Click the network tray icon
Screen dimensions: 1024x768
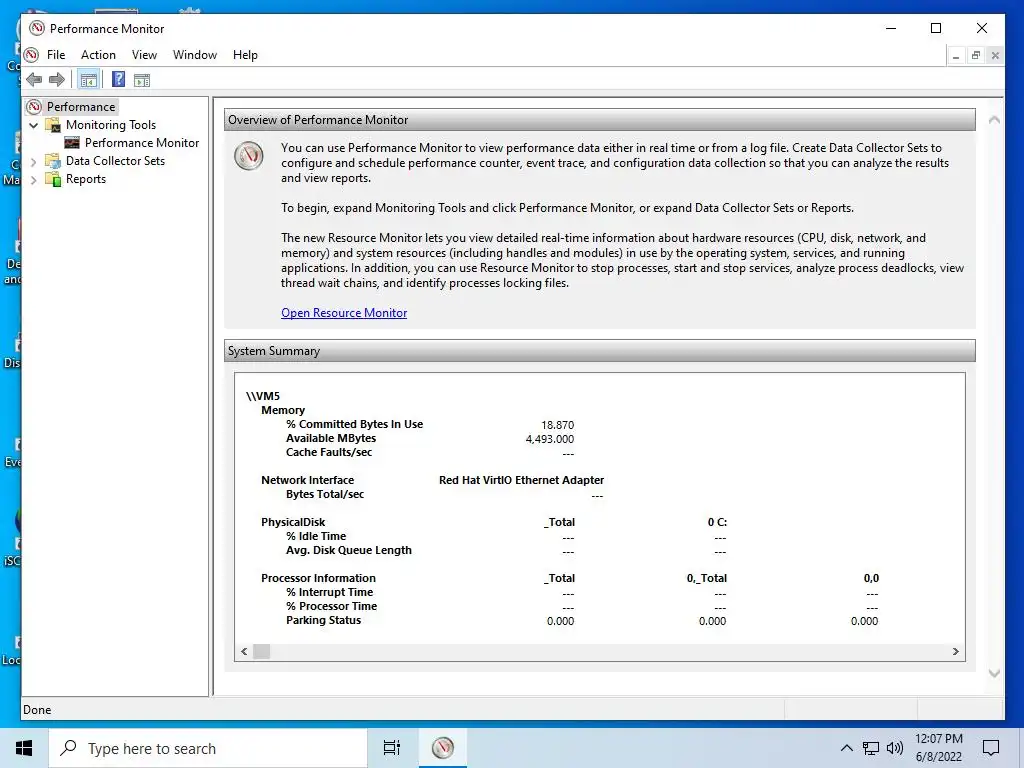[871, 748]
